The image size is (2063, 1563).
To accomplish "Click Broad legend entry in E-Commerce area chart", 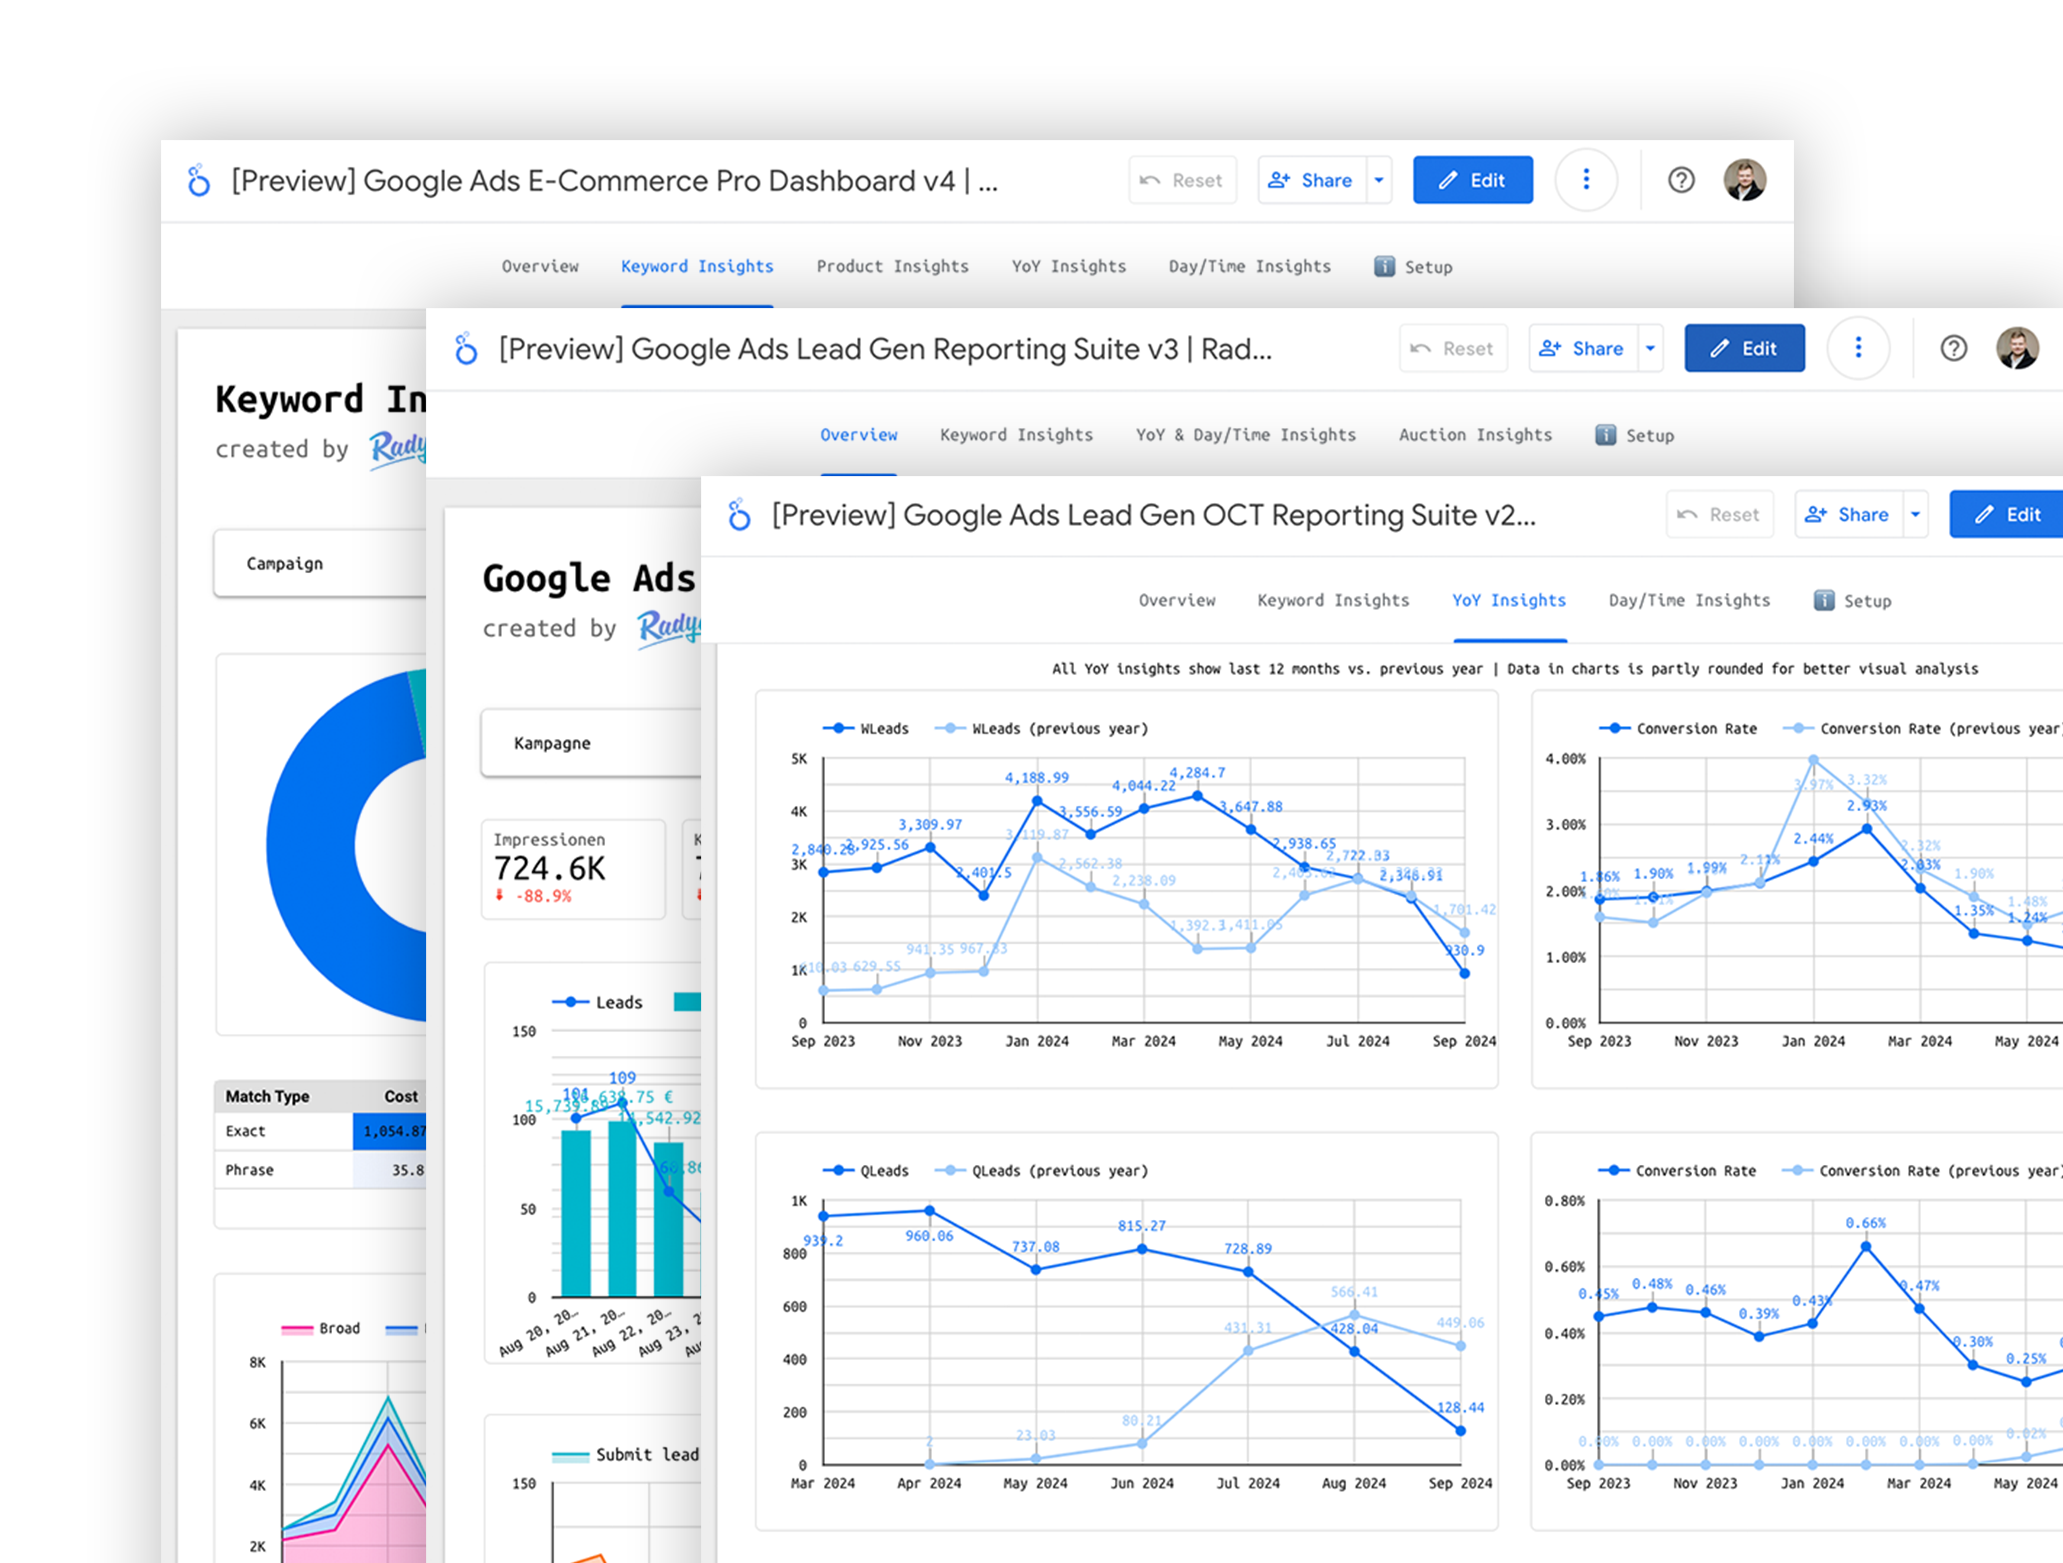I will coord(320,1328).
